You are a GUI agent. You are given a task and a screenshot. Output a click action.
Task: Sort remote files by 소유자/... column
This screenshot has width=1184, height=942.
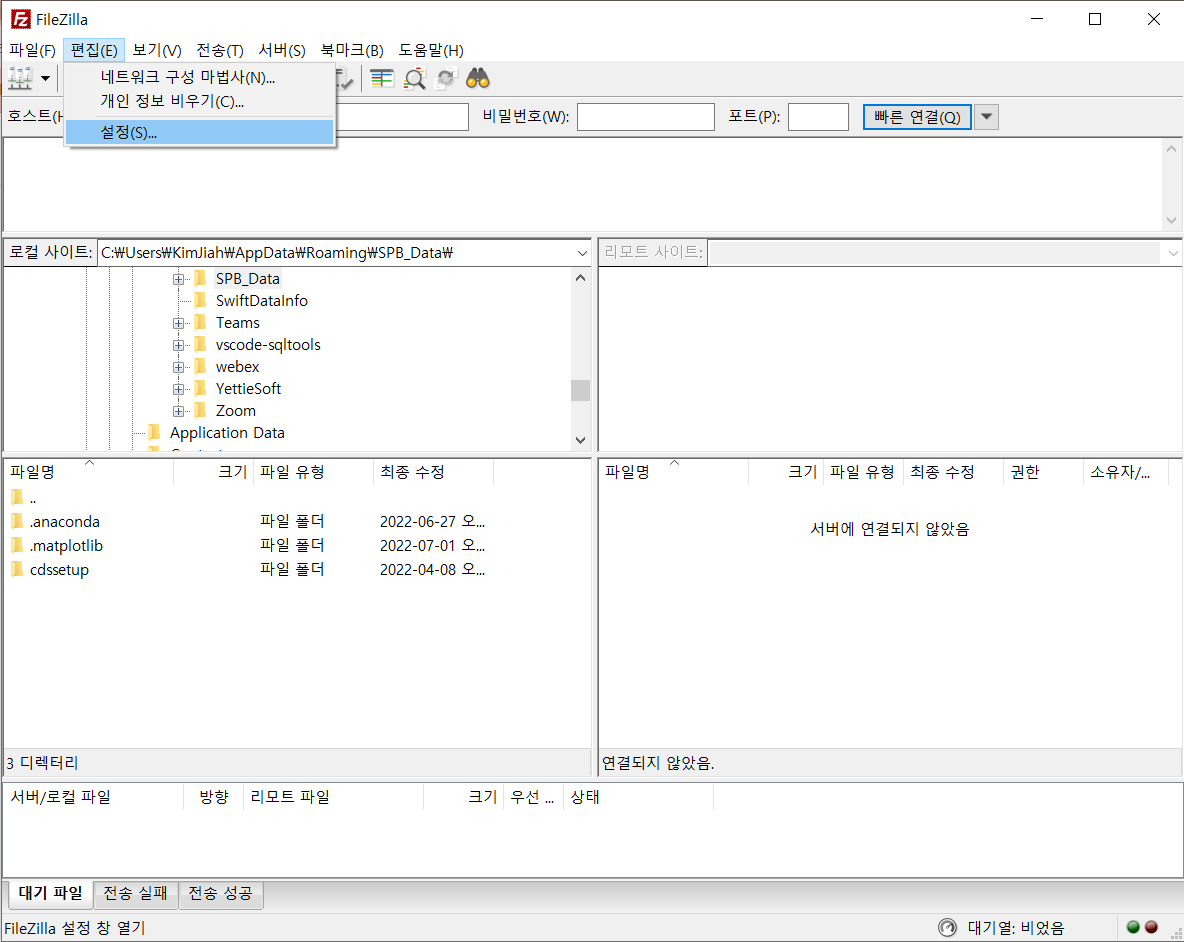(1125, 472)
